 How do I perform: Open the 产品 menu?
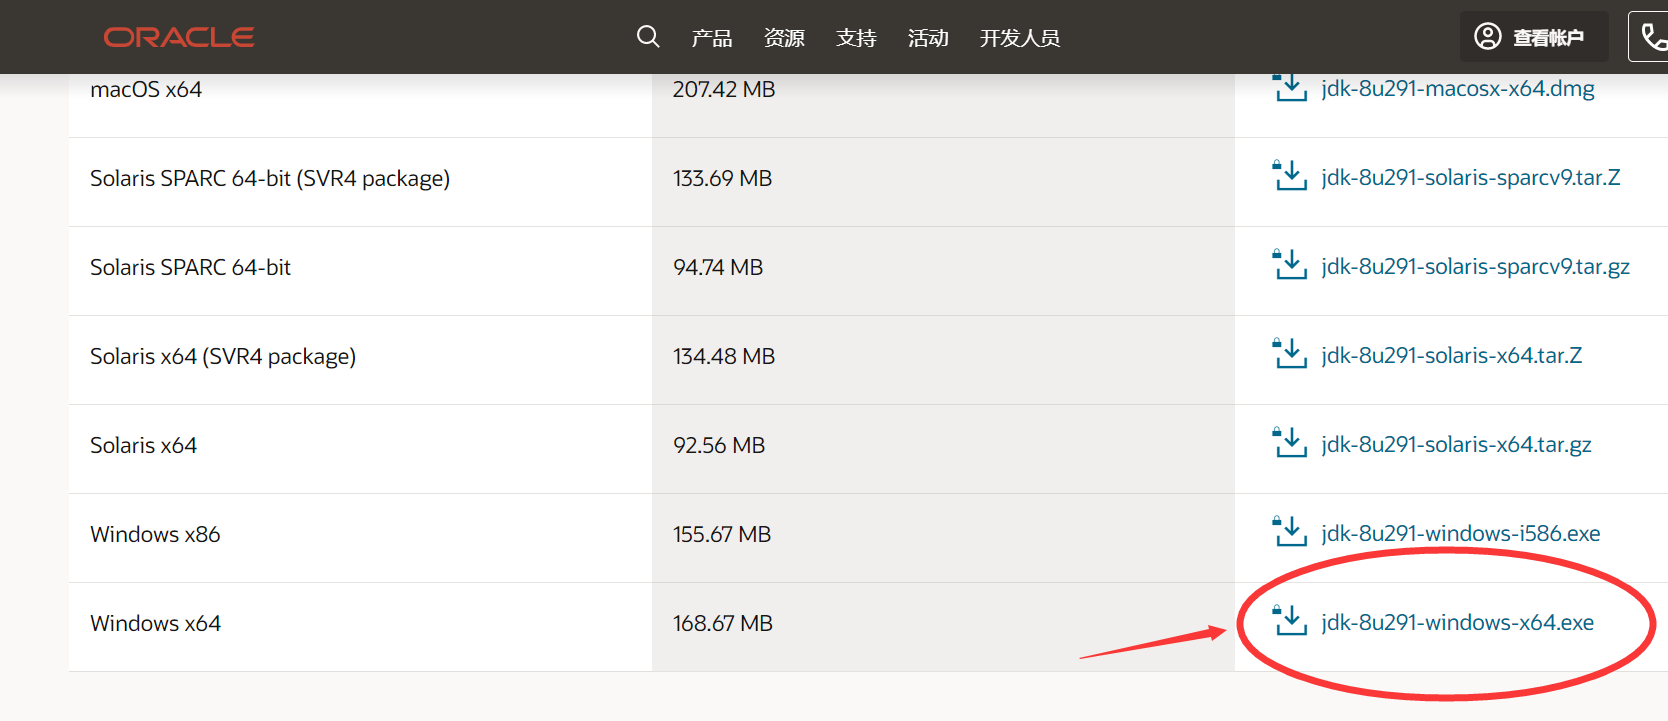(712, 38)
